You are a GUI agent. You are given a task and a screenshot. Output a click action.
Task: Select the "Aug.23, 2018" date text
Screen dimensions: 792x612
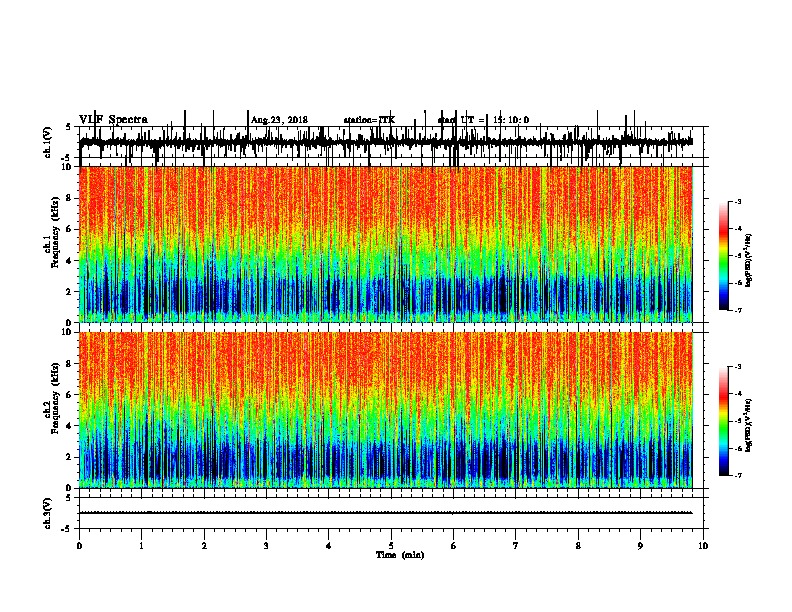coord(279,120)
